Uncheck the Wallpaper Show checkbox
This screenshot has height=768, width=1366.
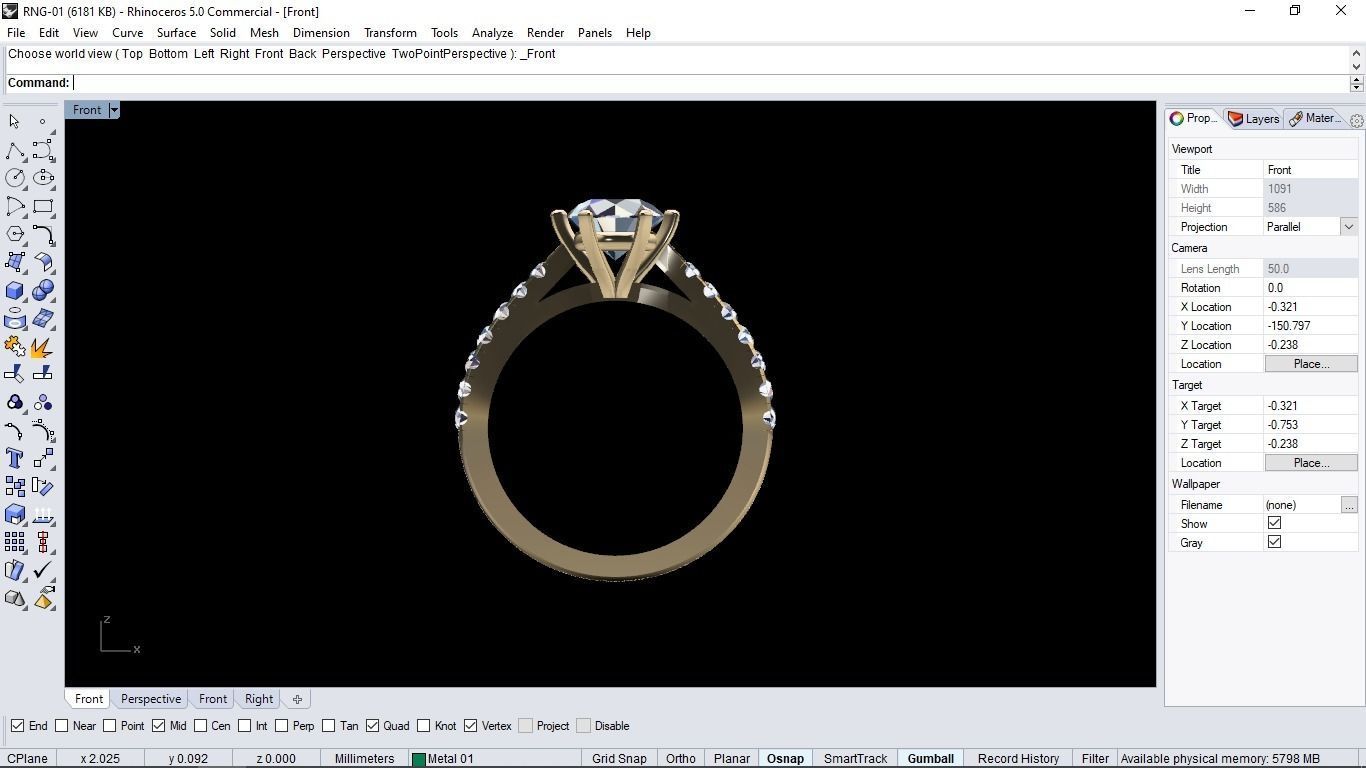click(1274, 523)
